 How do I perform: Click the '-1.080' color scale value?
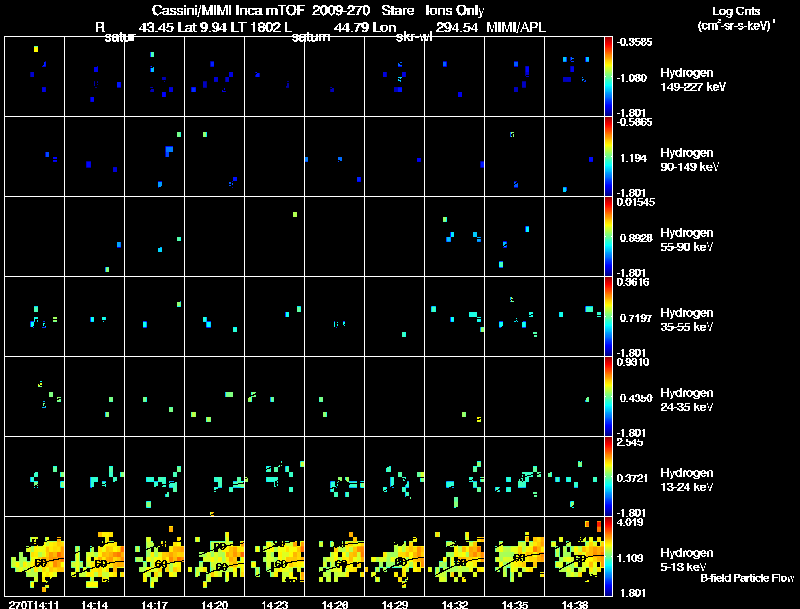(x=632, y=78)
